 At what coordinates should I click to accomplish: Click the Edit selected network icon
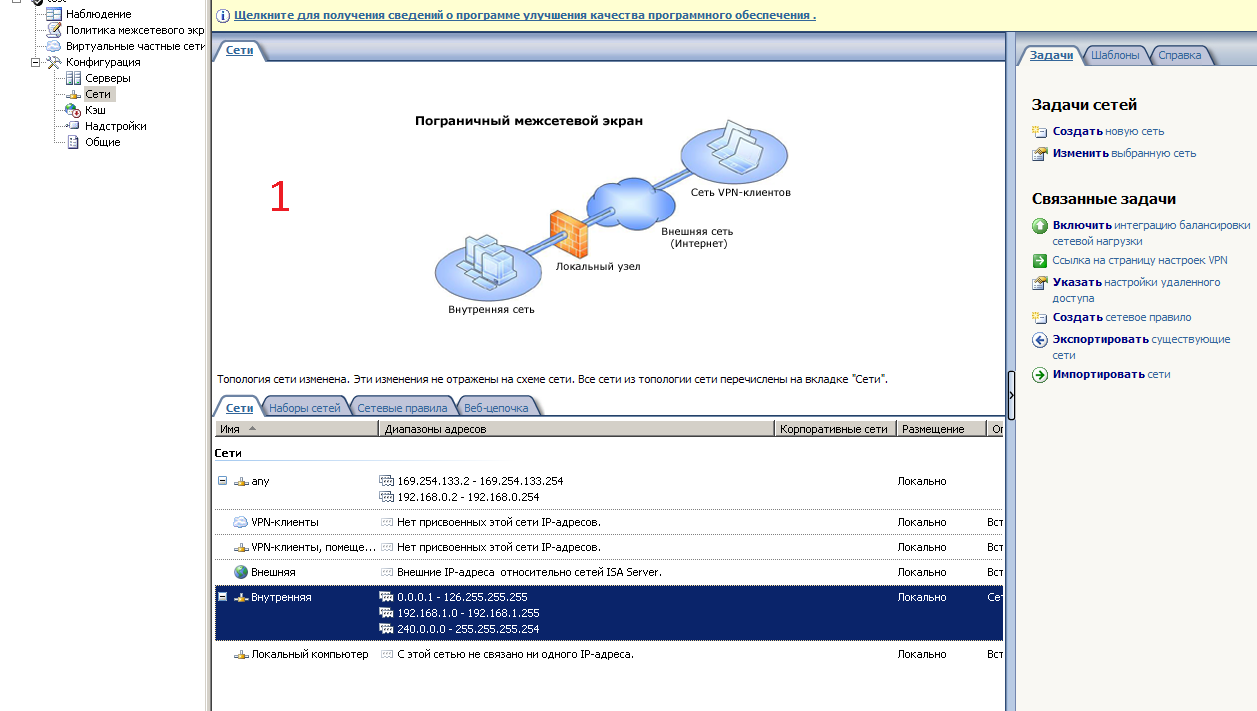click(x=1040, y=154)
